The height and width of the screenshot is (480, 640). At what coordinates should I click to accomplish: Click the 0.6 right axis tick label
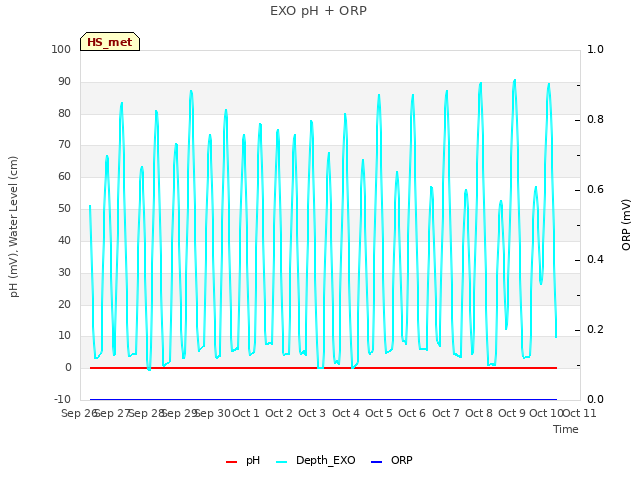(x=595, y=189)
